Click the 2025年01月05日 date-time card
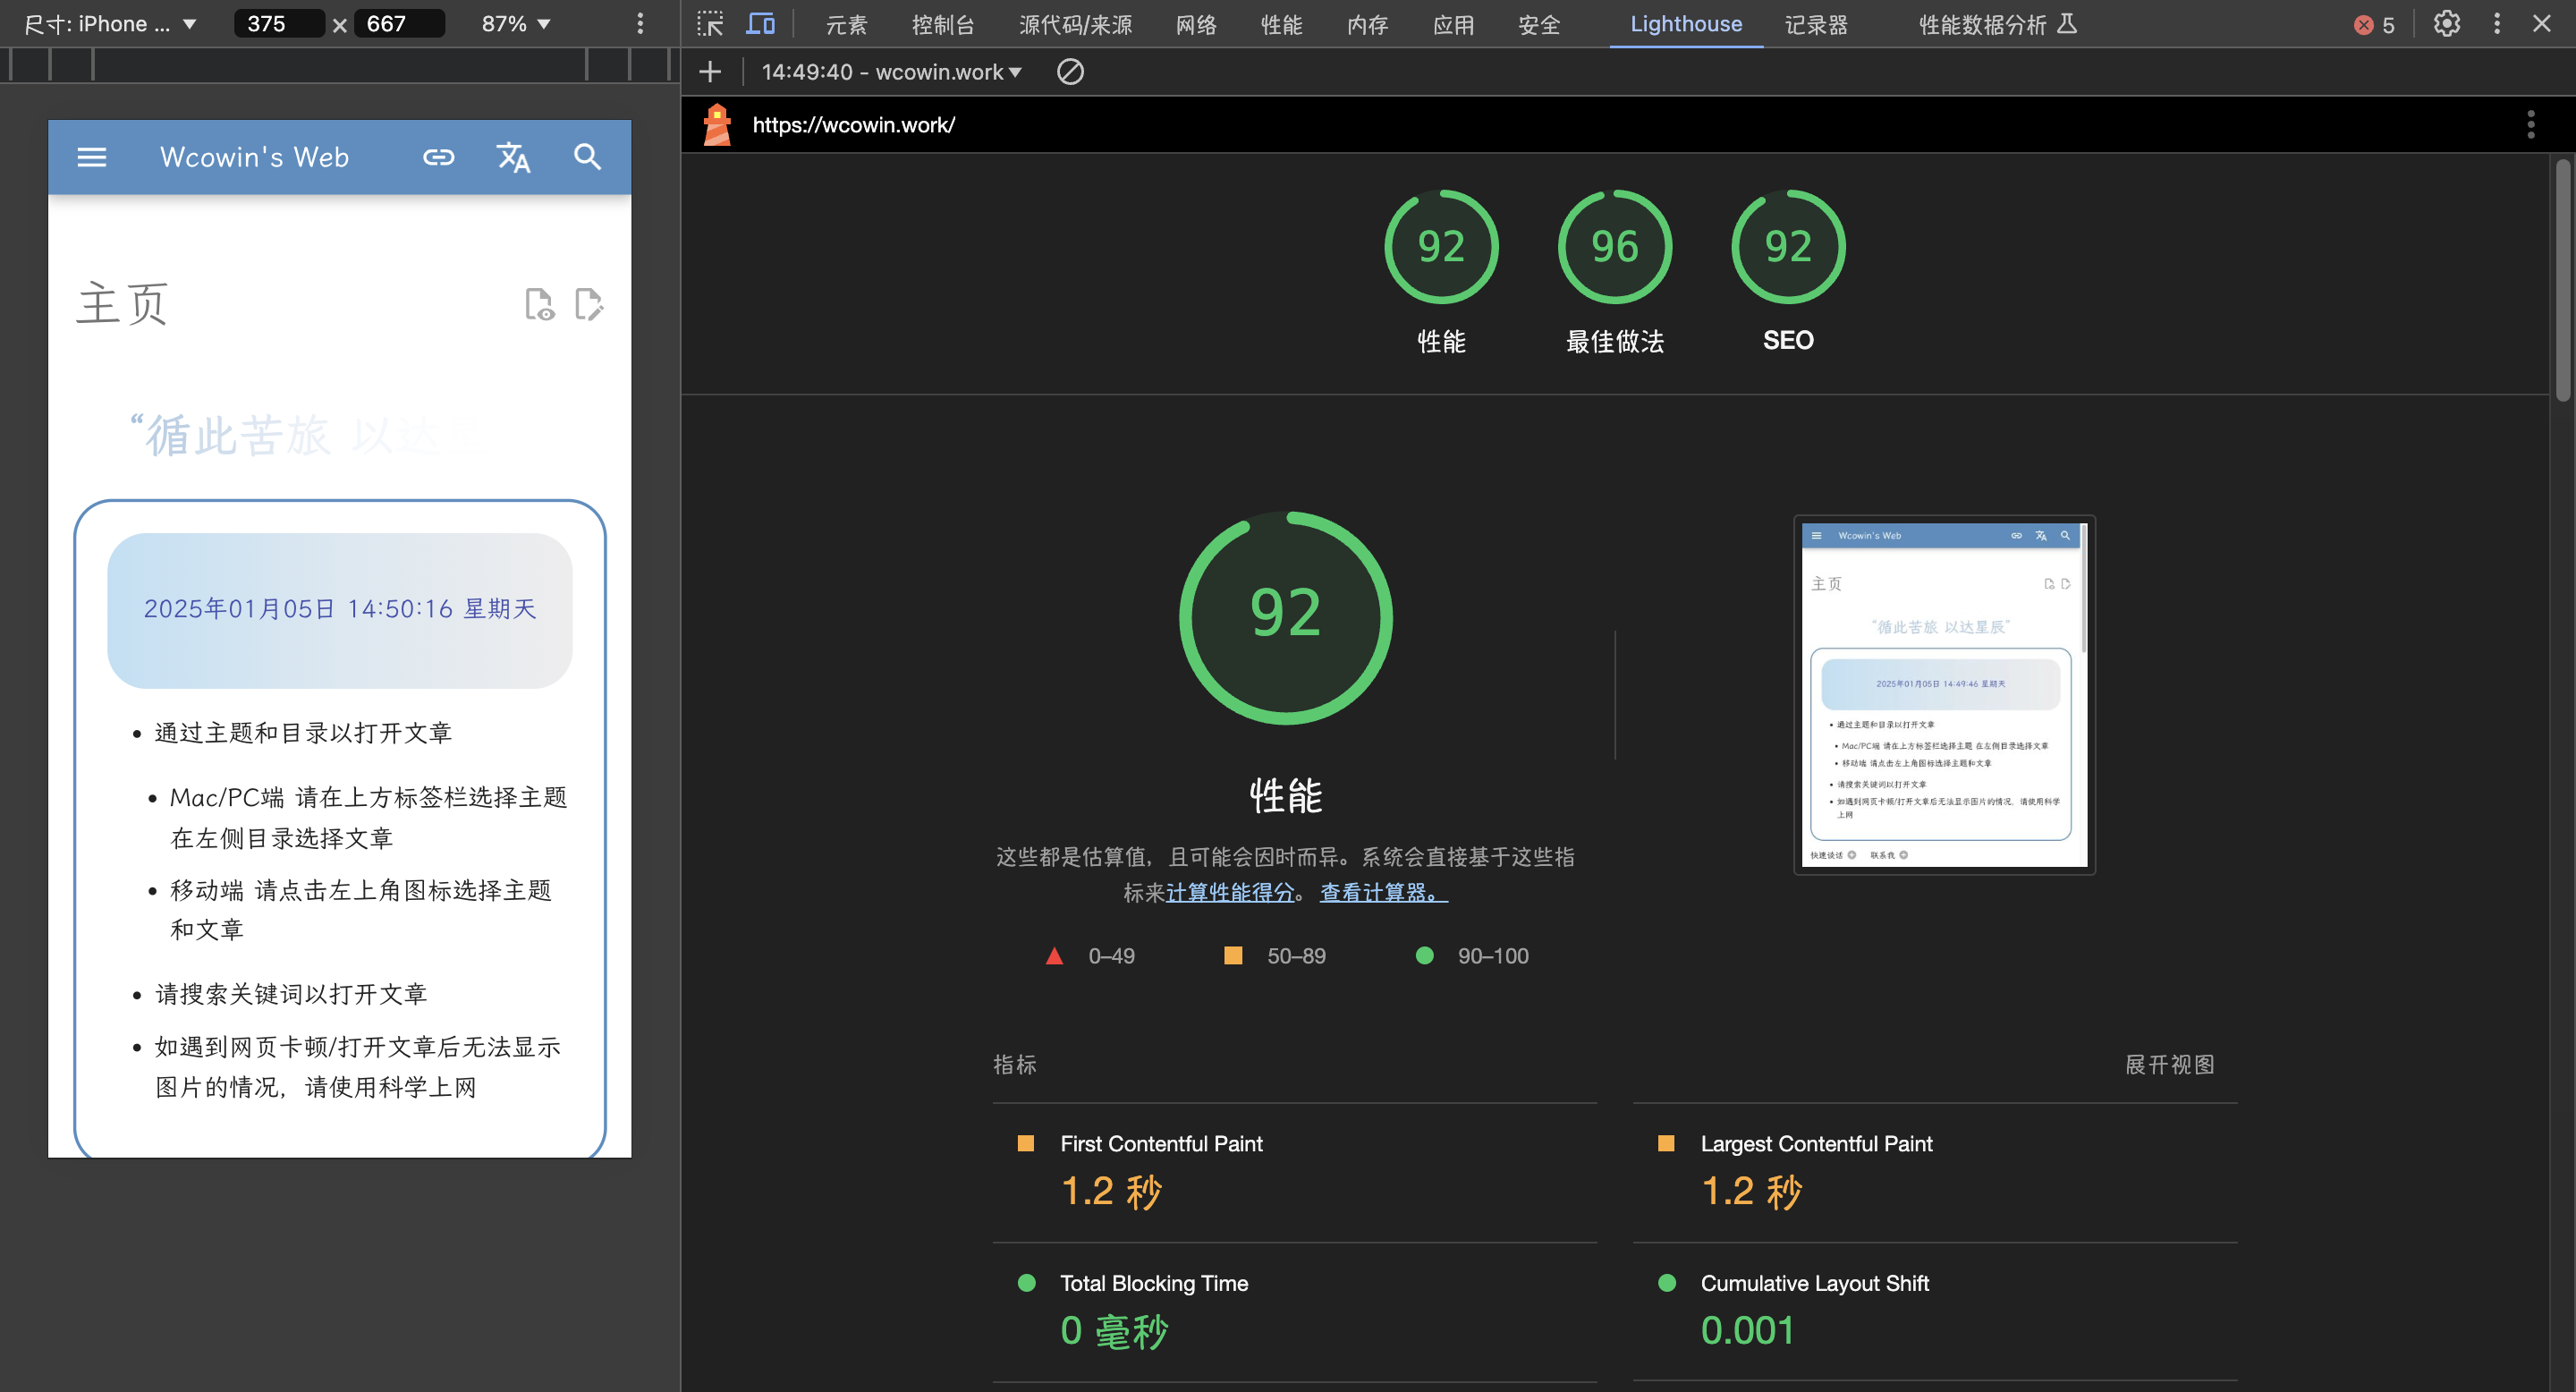This screenshot has width=2576, height=1392. 340,610
